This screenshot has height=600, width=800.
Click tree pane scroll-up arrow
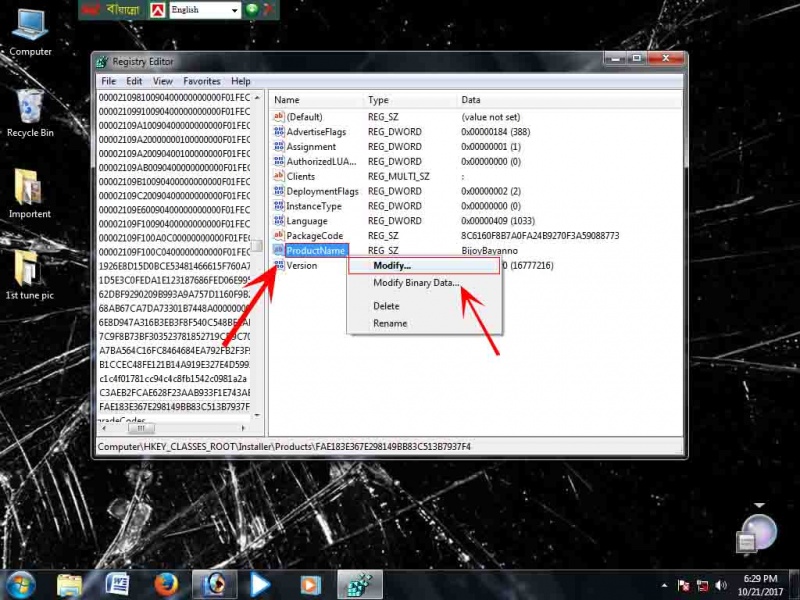(257, 97)
